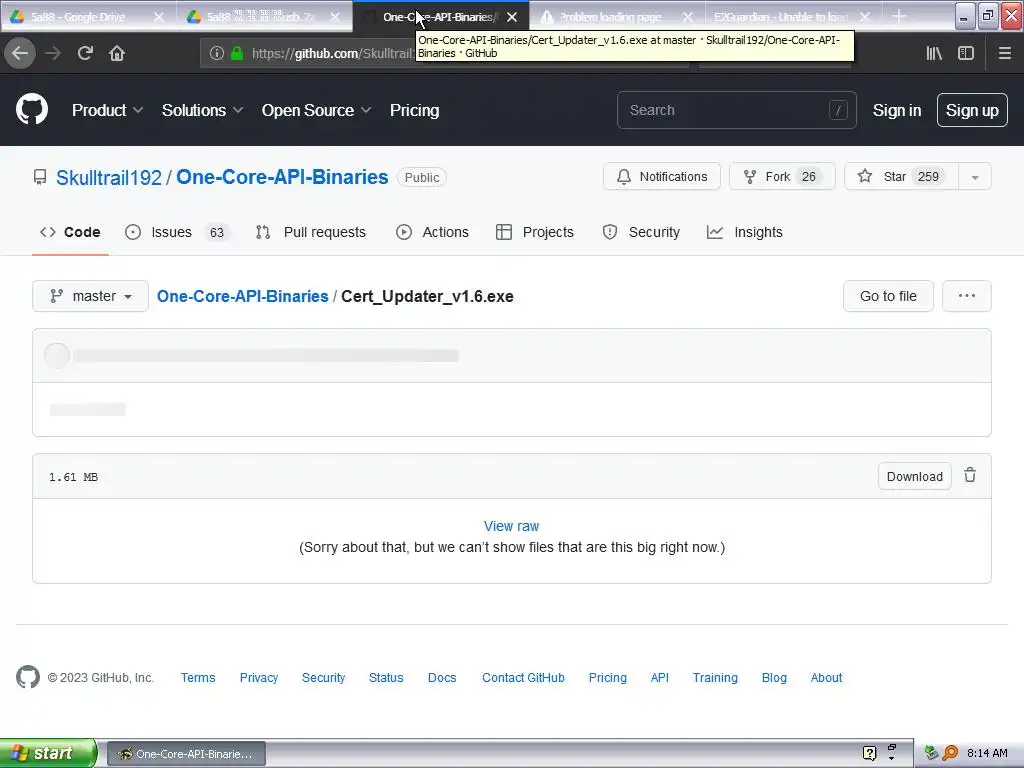
Task: Open the Pricing footer link
Action: tap(607, 677)
